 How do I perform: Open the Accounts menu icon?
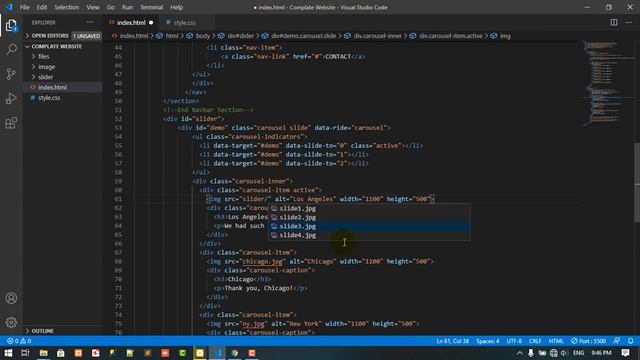click(11, 298)
